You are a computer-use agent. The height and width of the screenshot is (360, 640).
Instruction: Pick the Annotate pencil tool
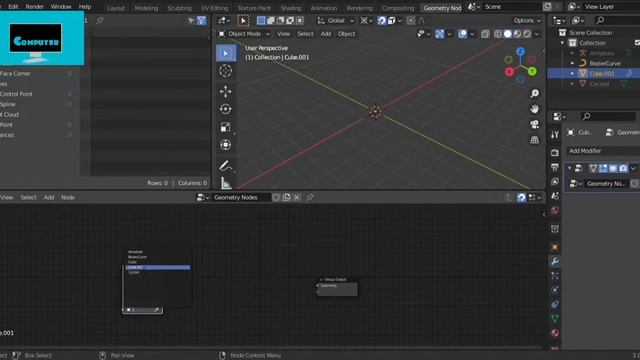226,165
